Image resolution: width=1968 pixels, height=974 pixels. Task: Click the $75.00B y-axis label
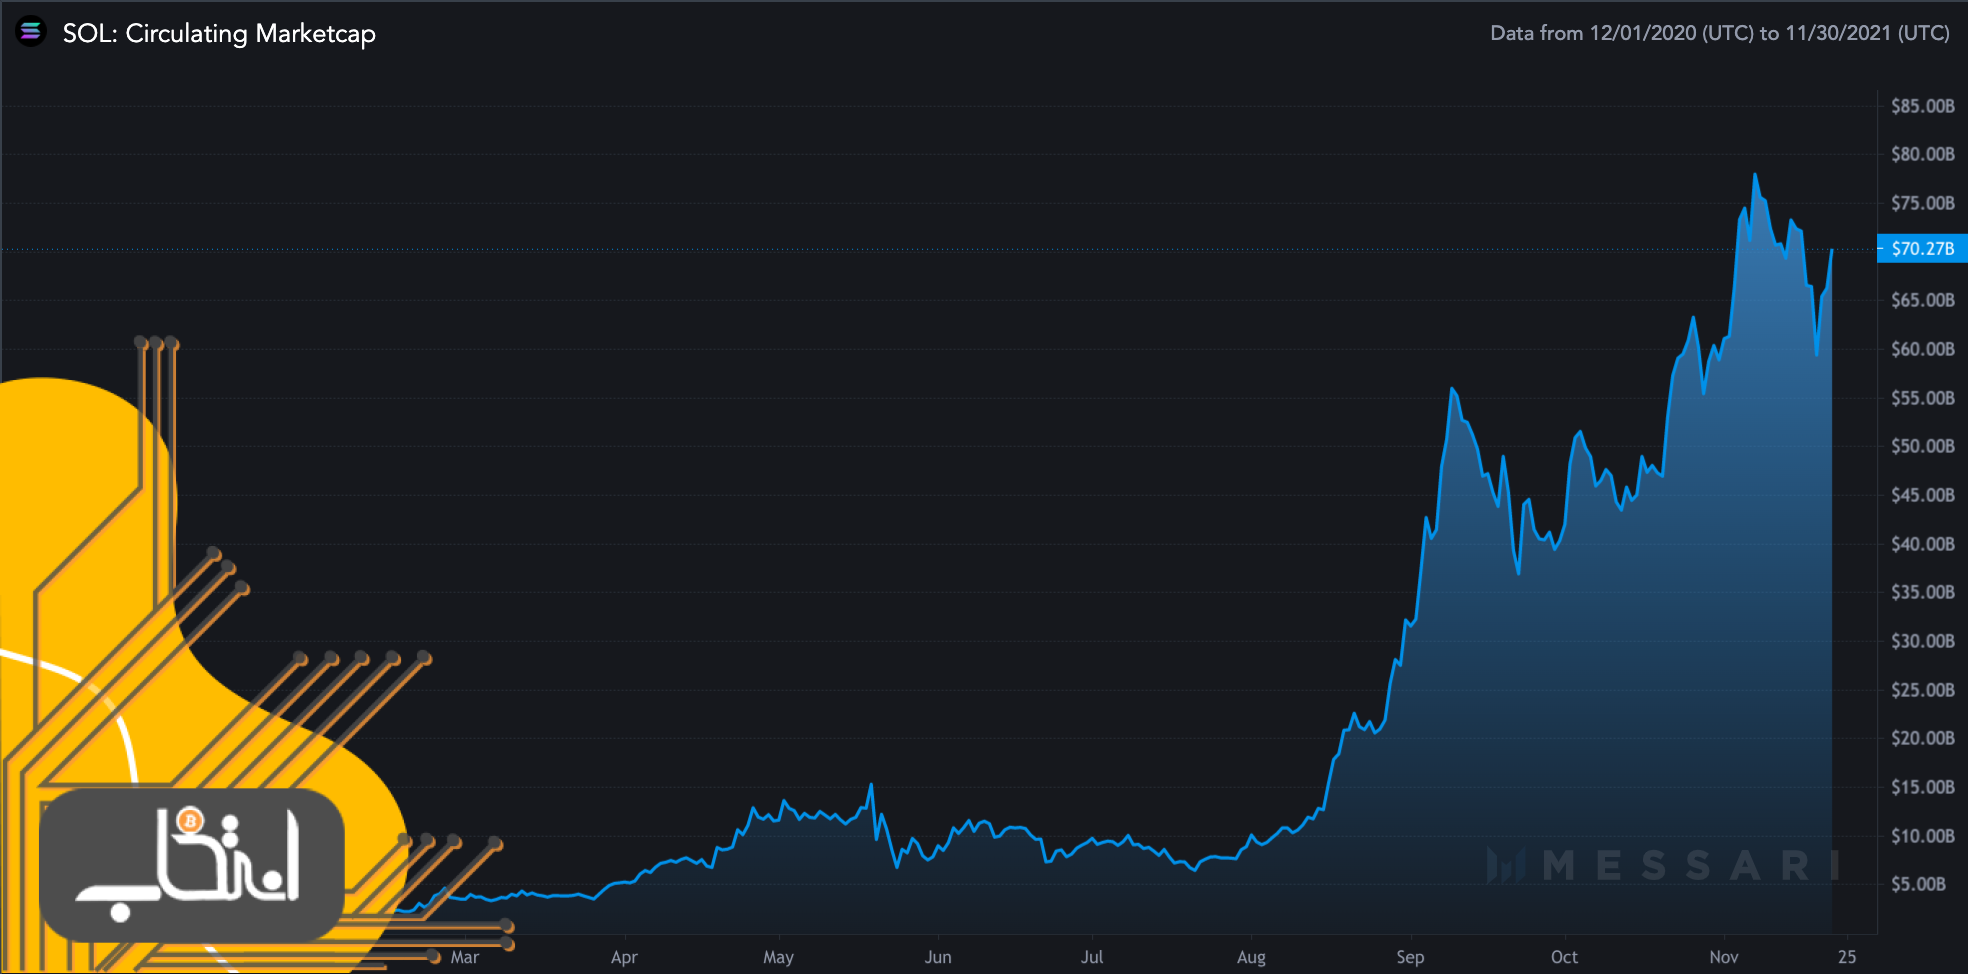click(1922, 203)
